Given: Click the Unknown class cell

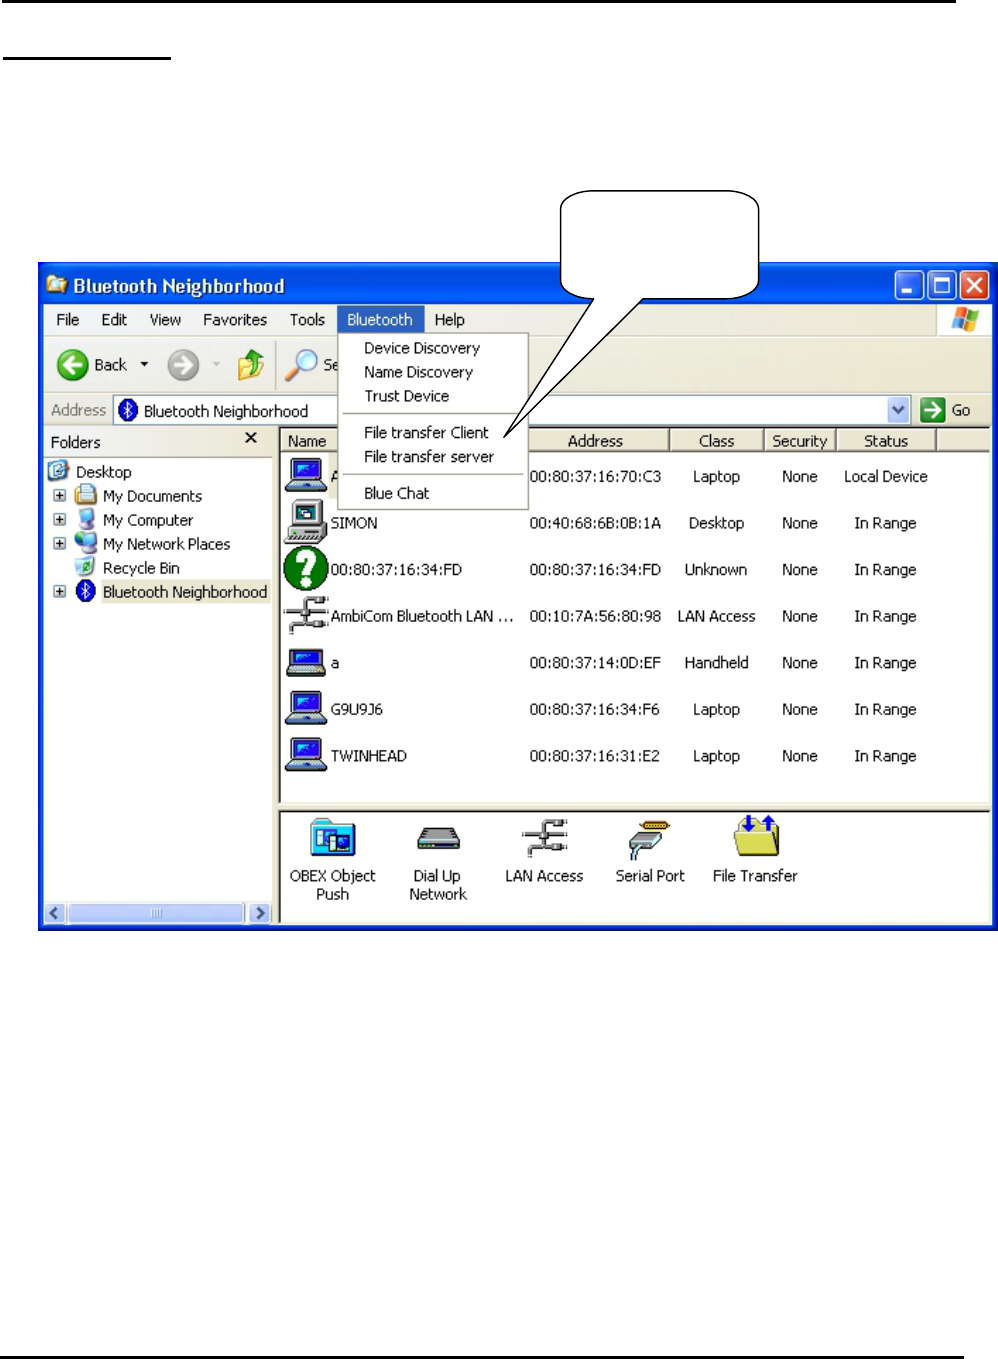Looking at the screenshot, I should [x=716, y=570].
